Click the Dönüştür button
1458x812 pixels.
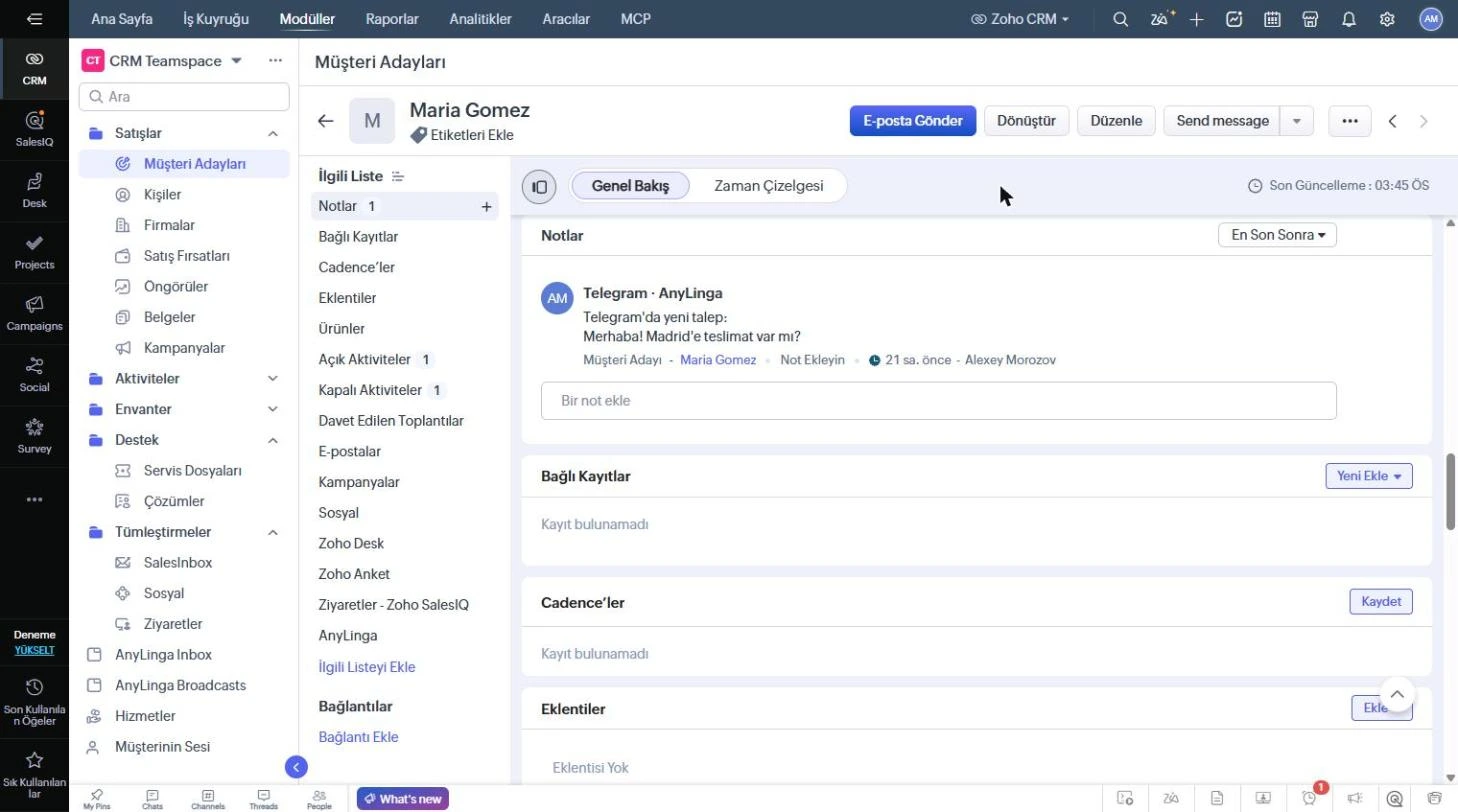pos(1027,121)
